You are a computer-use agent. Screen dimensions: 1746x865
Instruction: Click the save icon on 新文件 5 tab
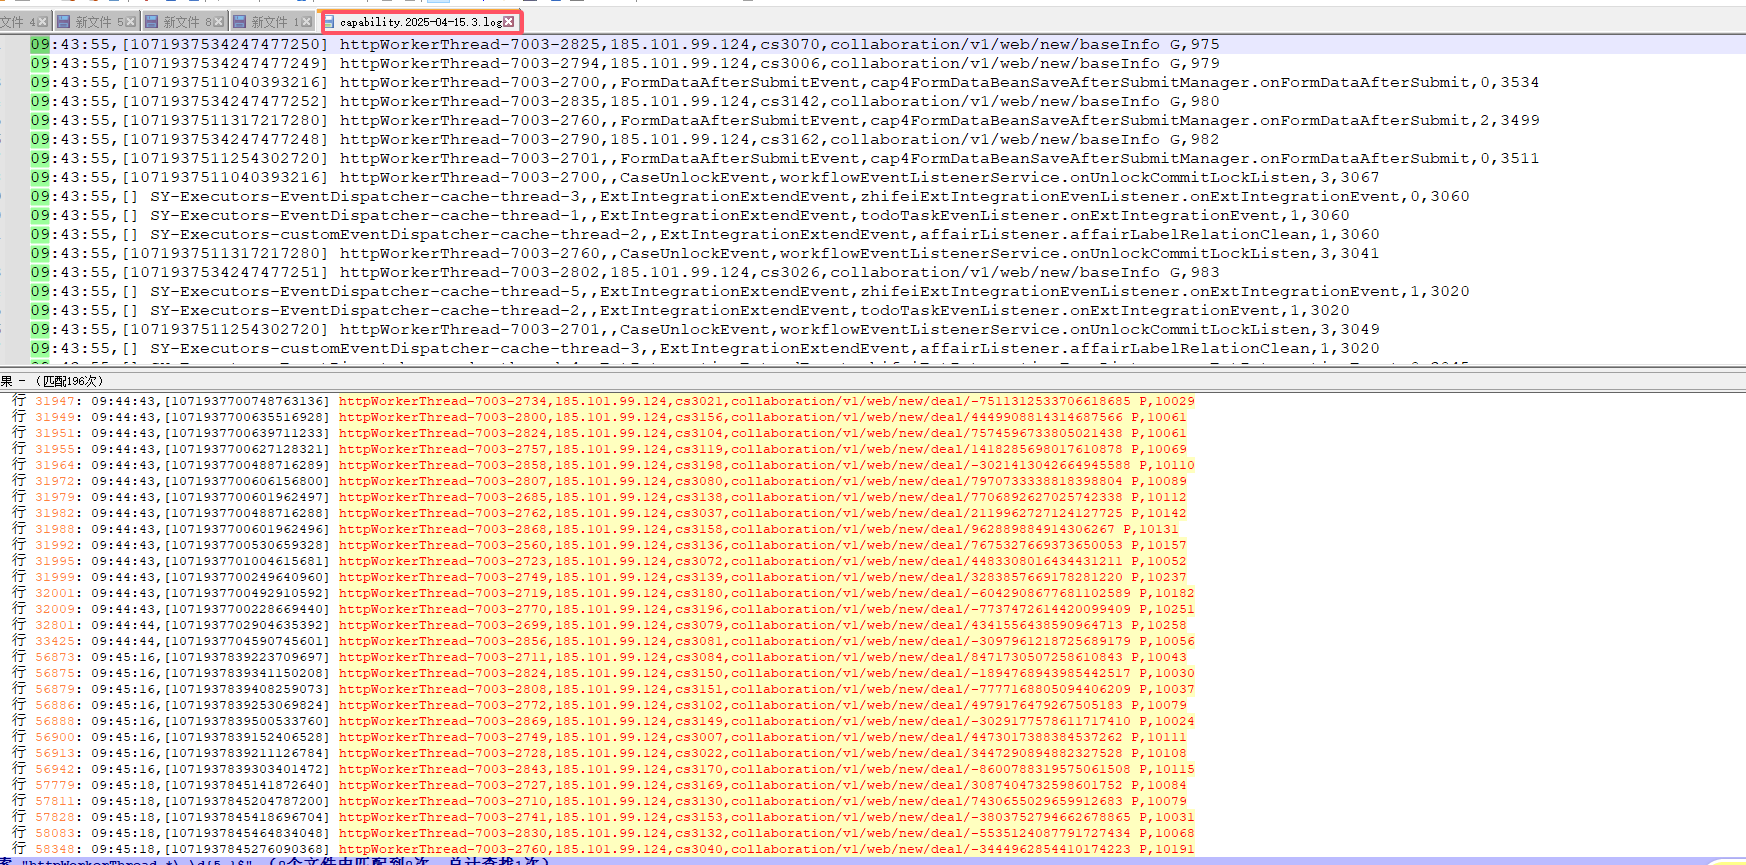[64, 21]
